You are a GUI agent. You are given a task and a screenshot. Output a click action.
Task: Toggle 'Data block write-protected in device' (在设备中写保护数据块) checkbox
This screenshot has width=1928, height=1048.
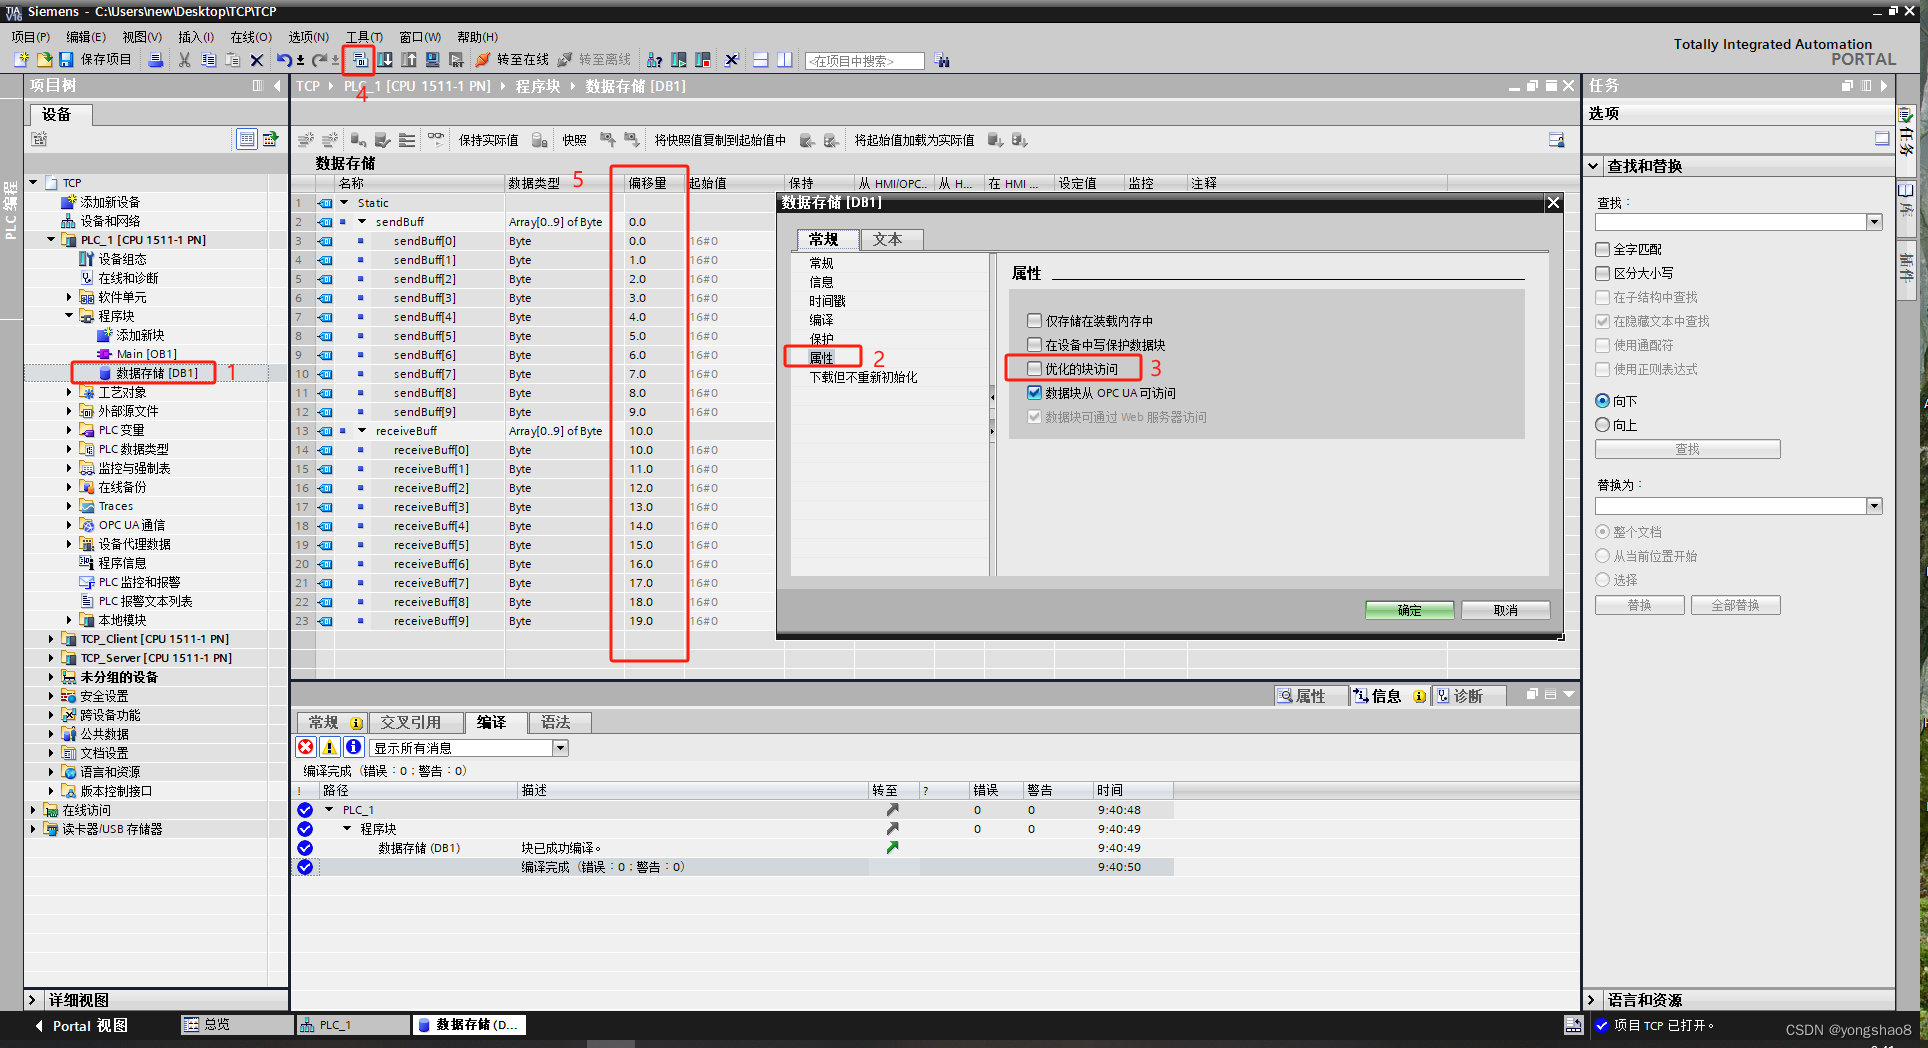(x=1035, y=345)
